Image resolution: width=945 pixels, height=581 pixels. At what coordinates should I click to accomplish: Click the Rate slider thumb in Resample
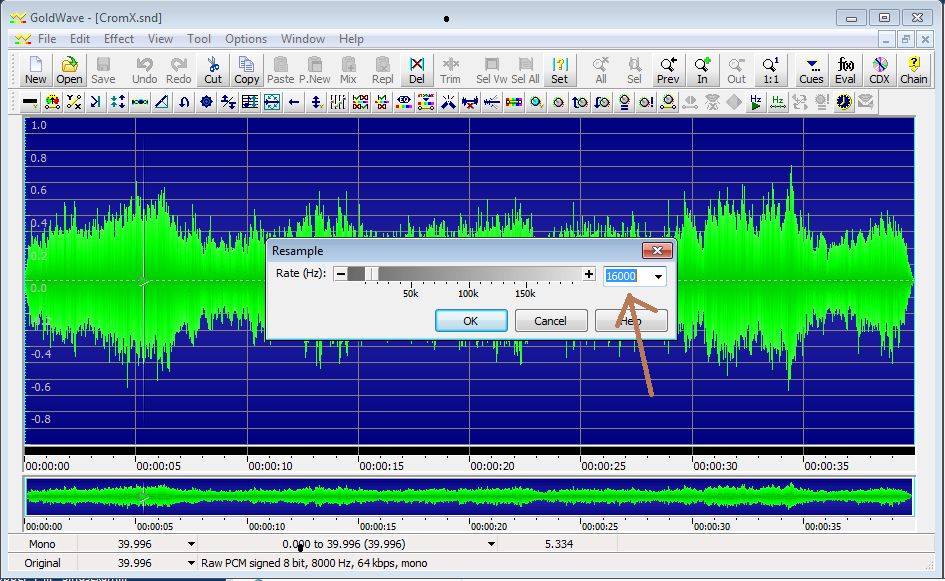point(371,274)
